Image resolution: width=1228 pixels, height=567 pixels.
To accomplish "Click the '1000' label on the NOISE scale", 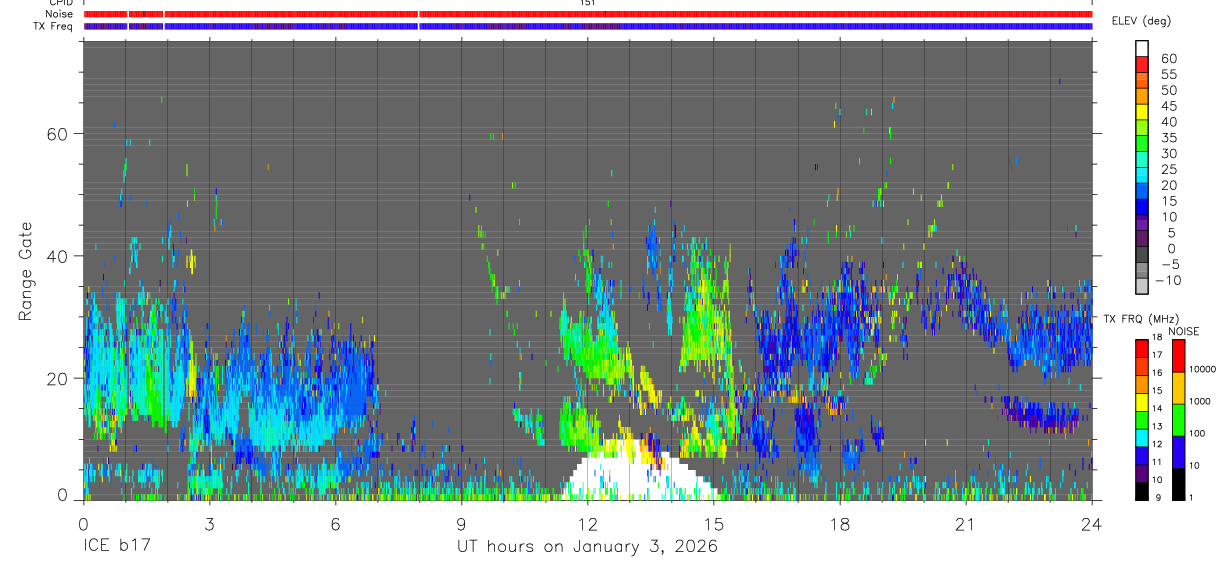I will coord(1200,403).
